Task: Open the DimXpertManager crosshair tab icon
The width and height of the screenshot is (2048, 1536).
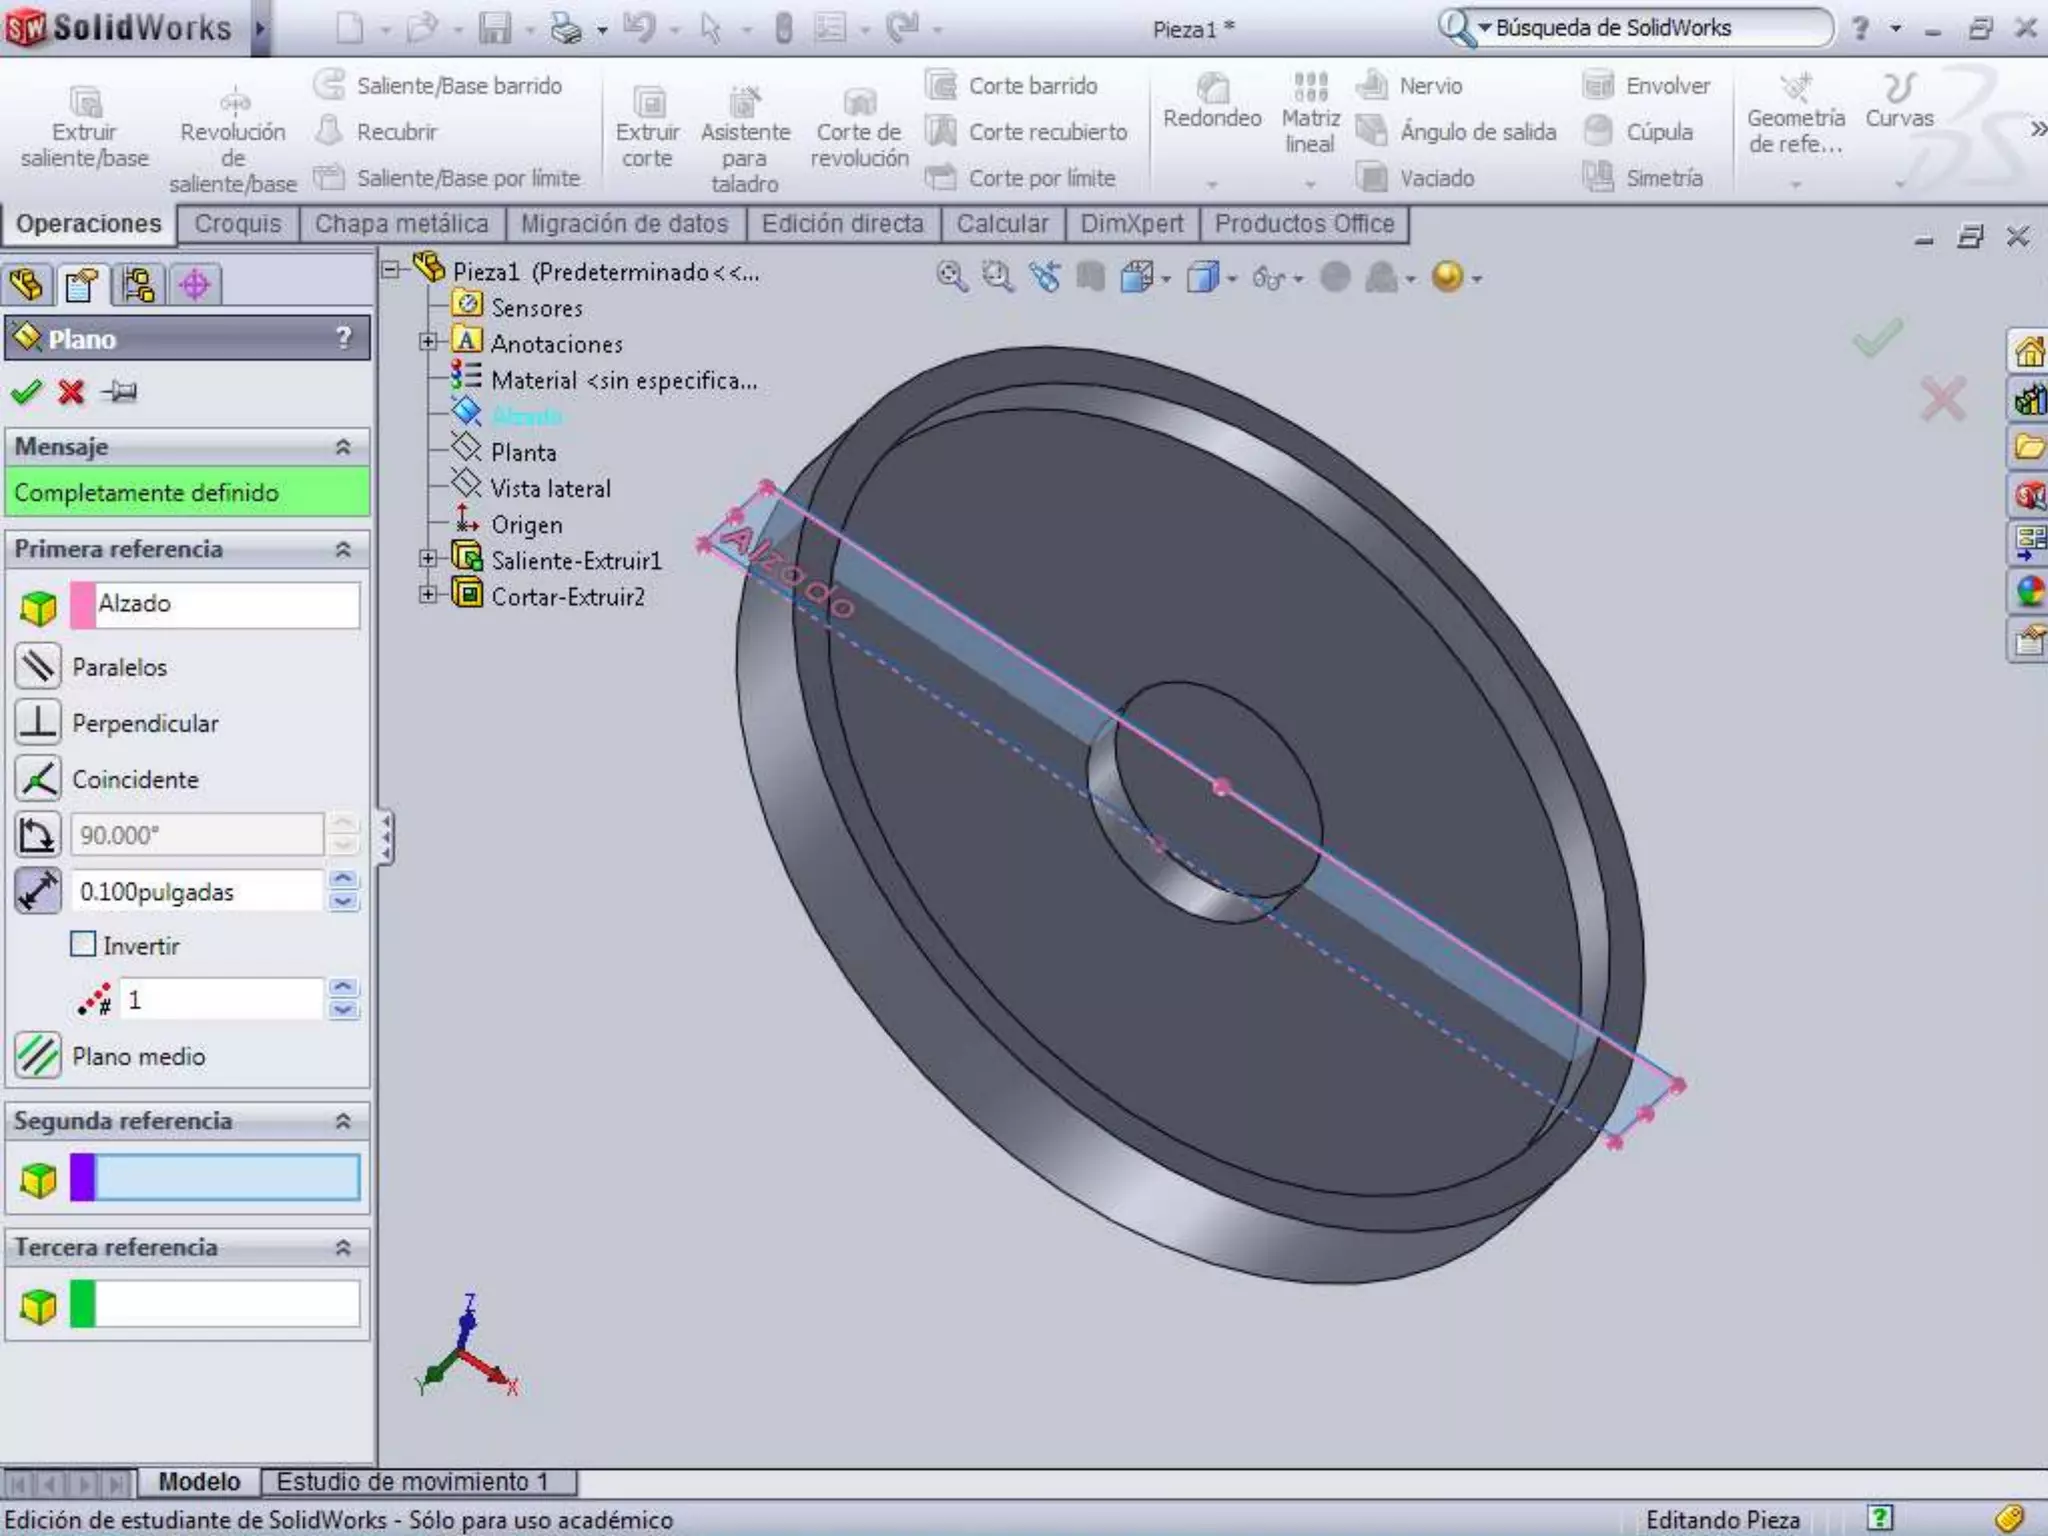Action: pyautogui.click(x=194, y=285)
